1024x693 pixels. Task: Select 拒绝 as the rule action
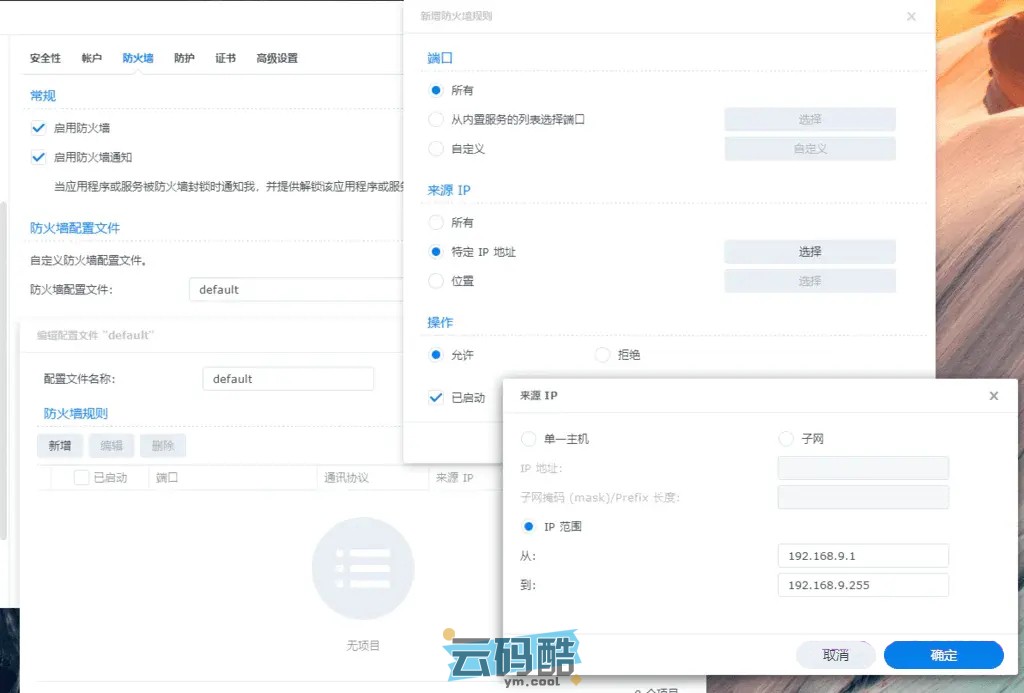click(x=602, y=354)
